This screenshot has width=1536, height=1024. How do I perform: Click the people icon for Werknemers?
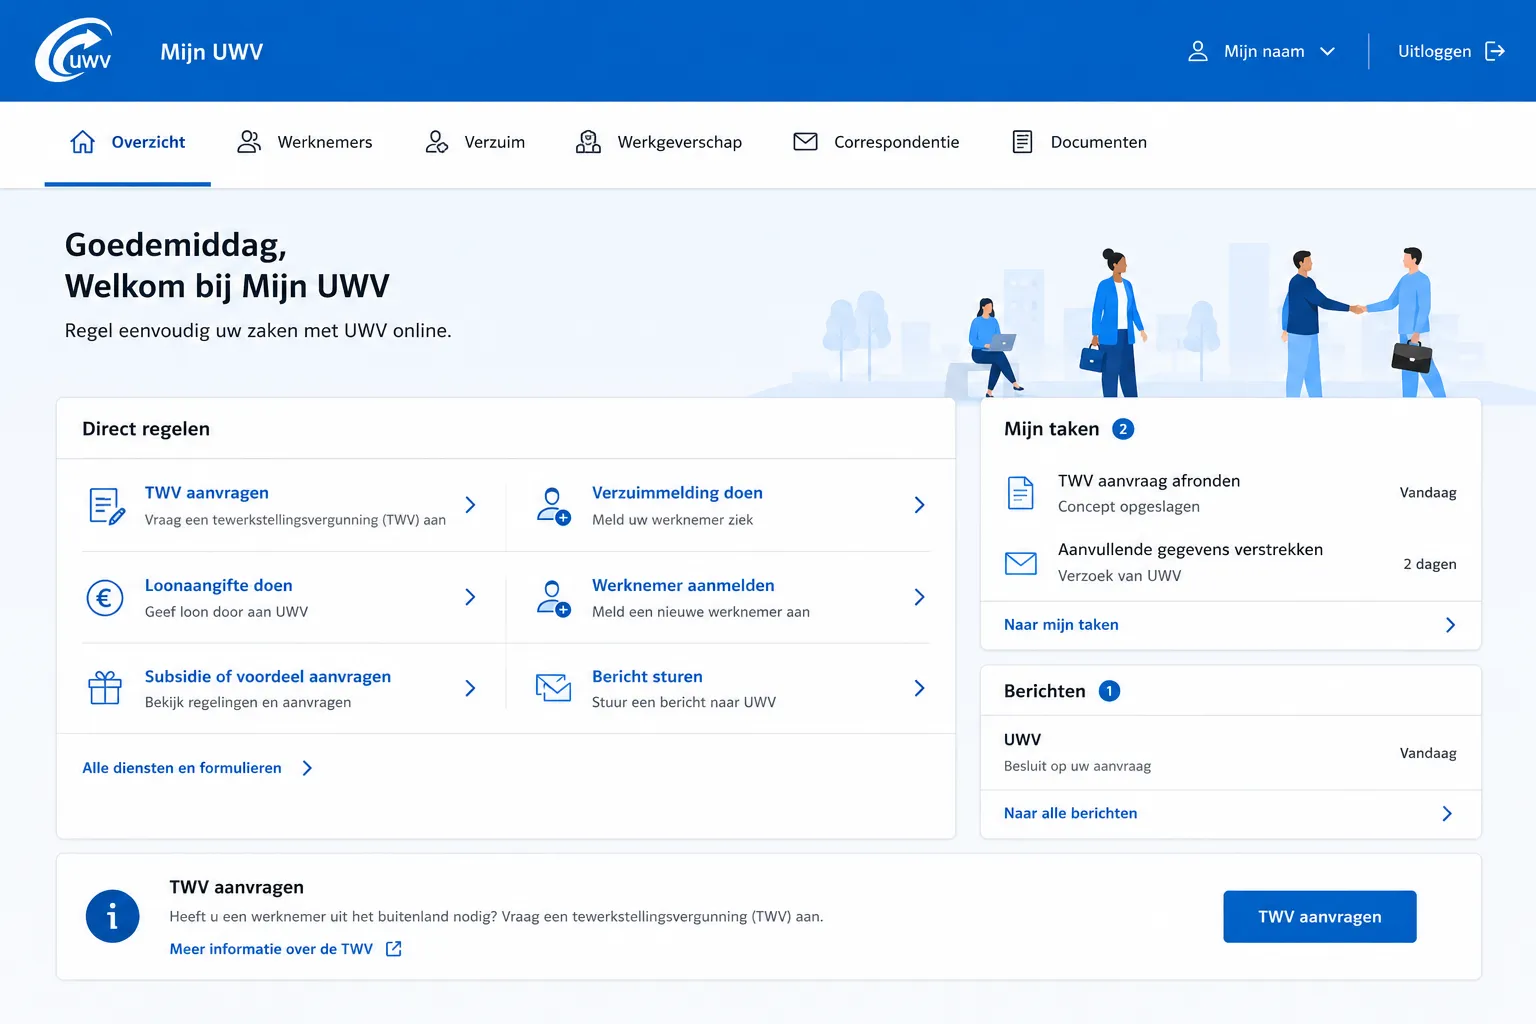tap(249, 142)
